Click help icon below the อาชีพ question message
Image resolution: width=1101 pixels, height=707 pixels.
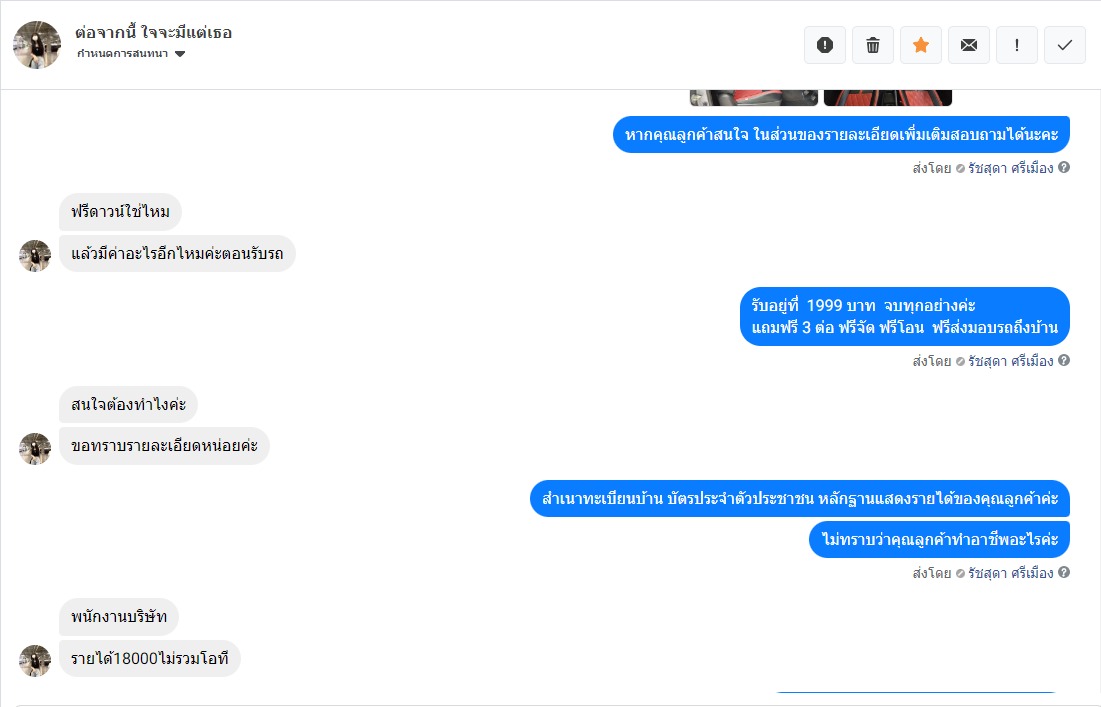[1064, 572]
